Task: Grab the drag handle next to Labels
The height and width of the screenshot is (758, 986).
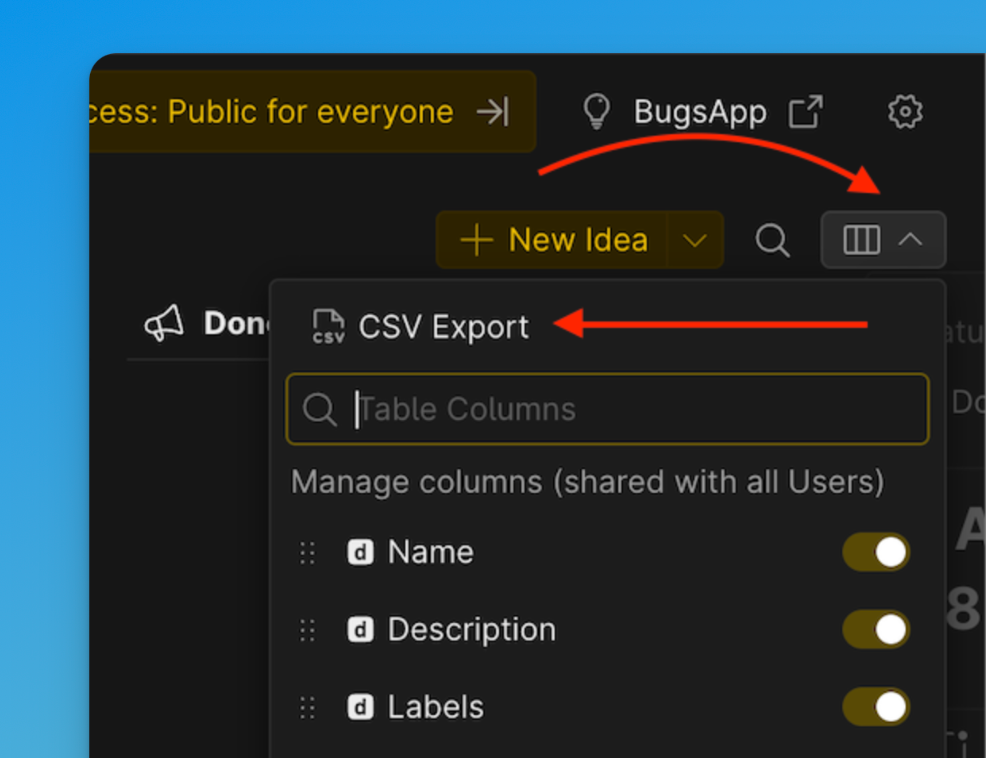Action: click(x=307, y=707)
